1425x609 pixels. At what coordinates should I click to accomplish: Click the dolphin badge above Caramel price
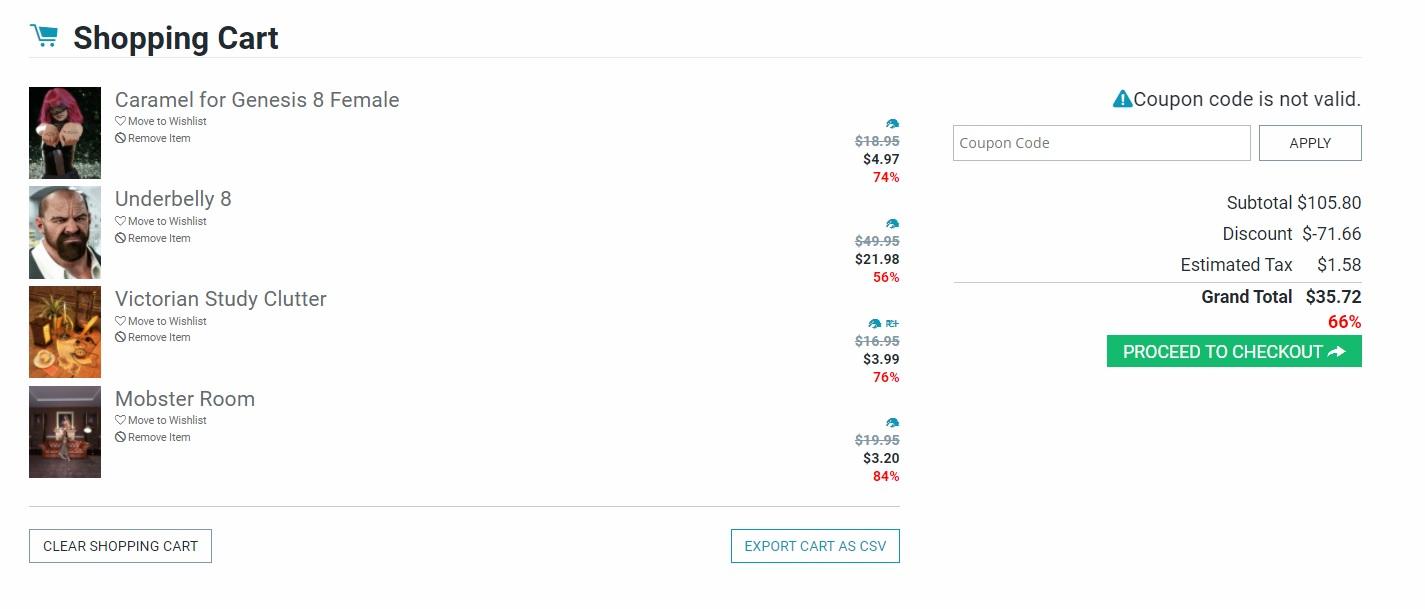pyautogui.click(x=892, y=124)
